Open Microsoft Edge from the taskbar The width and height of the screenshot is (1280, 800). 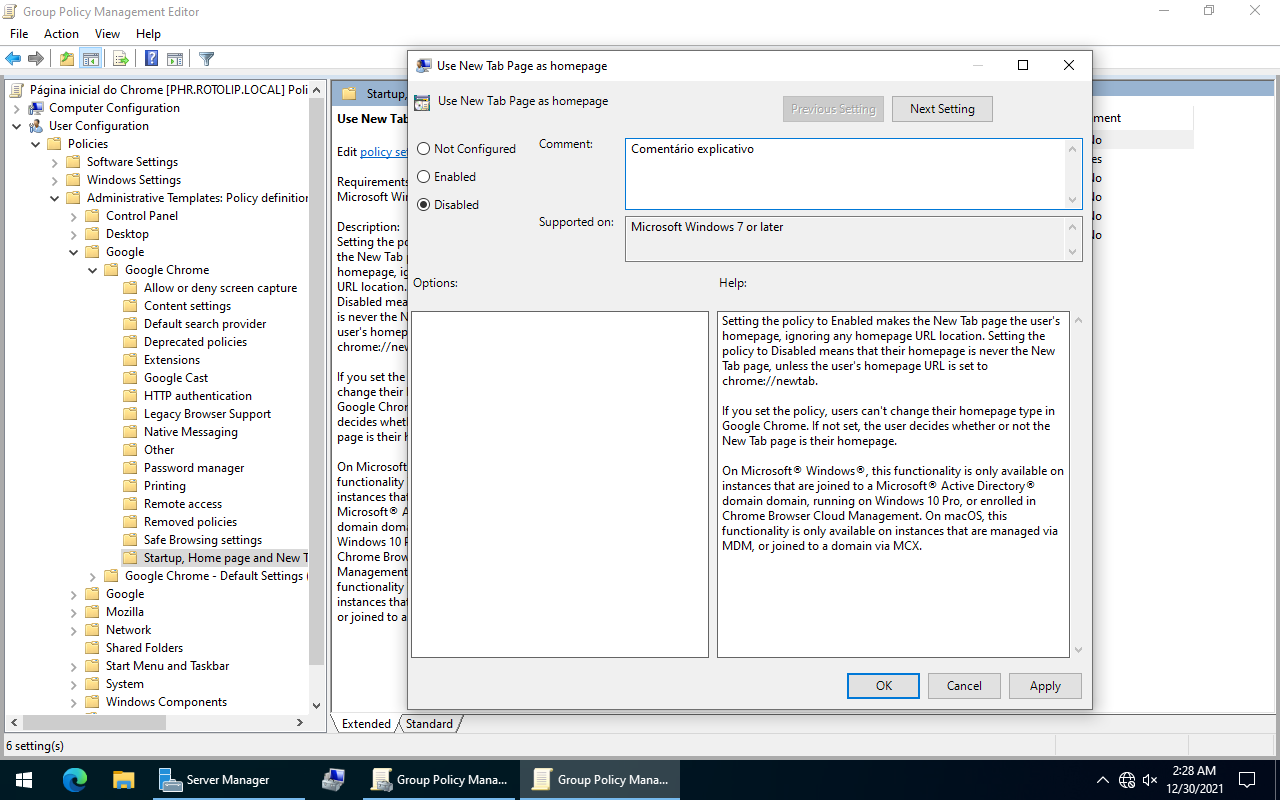75,780
